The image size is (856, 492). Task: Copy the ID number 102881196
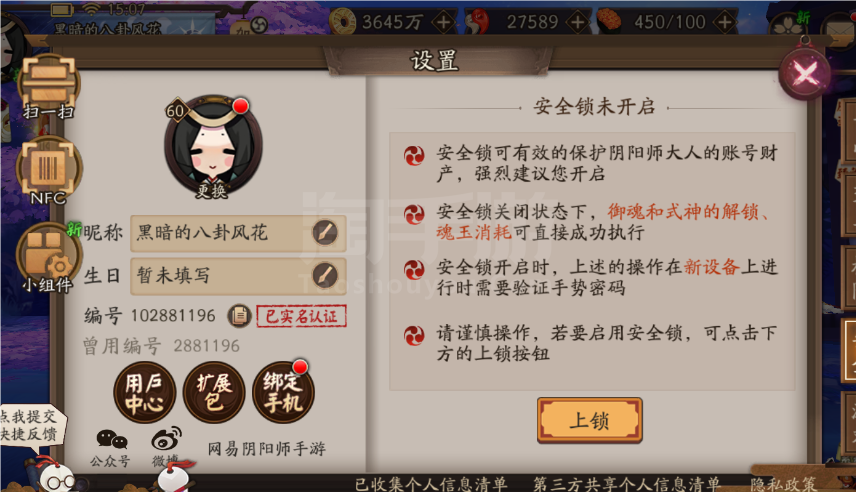[239, 316]
